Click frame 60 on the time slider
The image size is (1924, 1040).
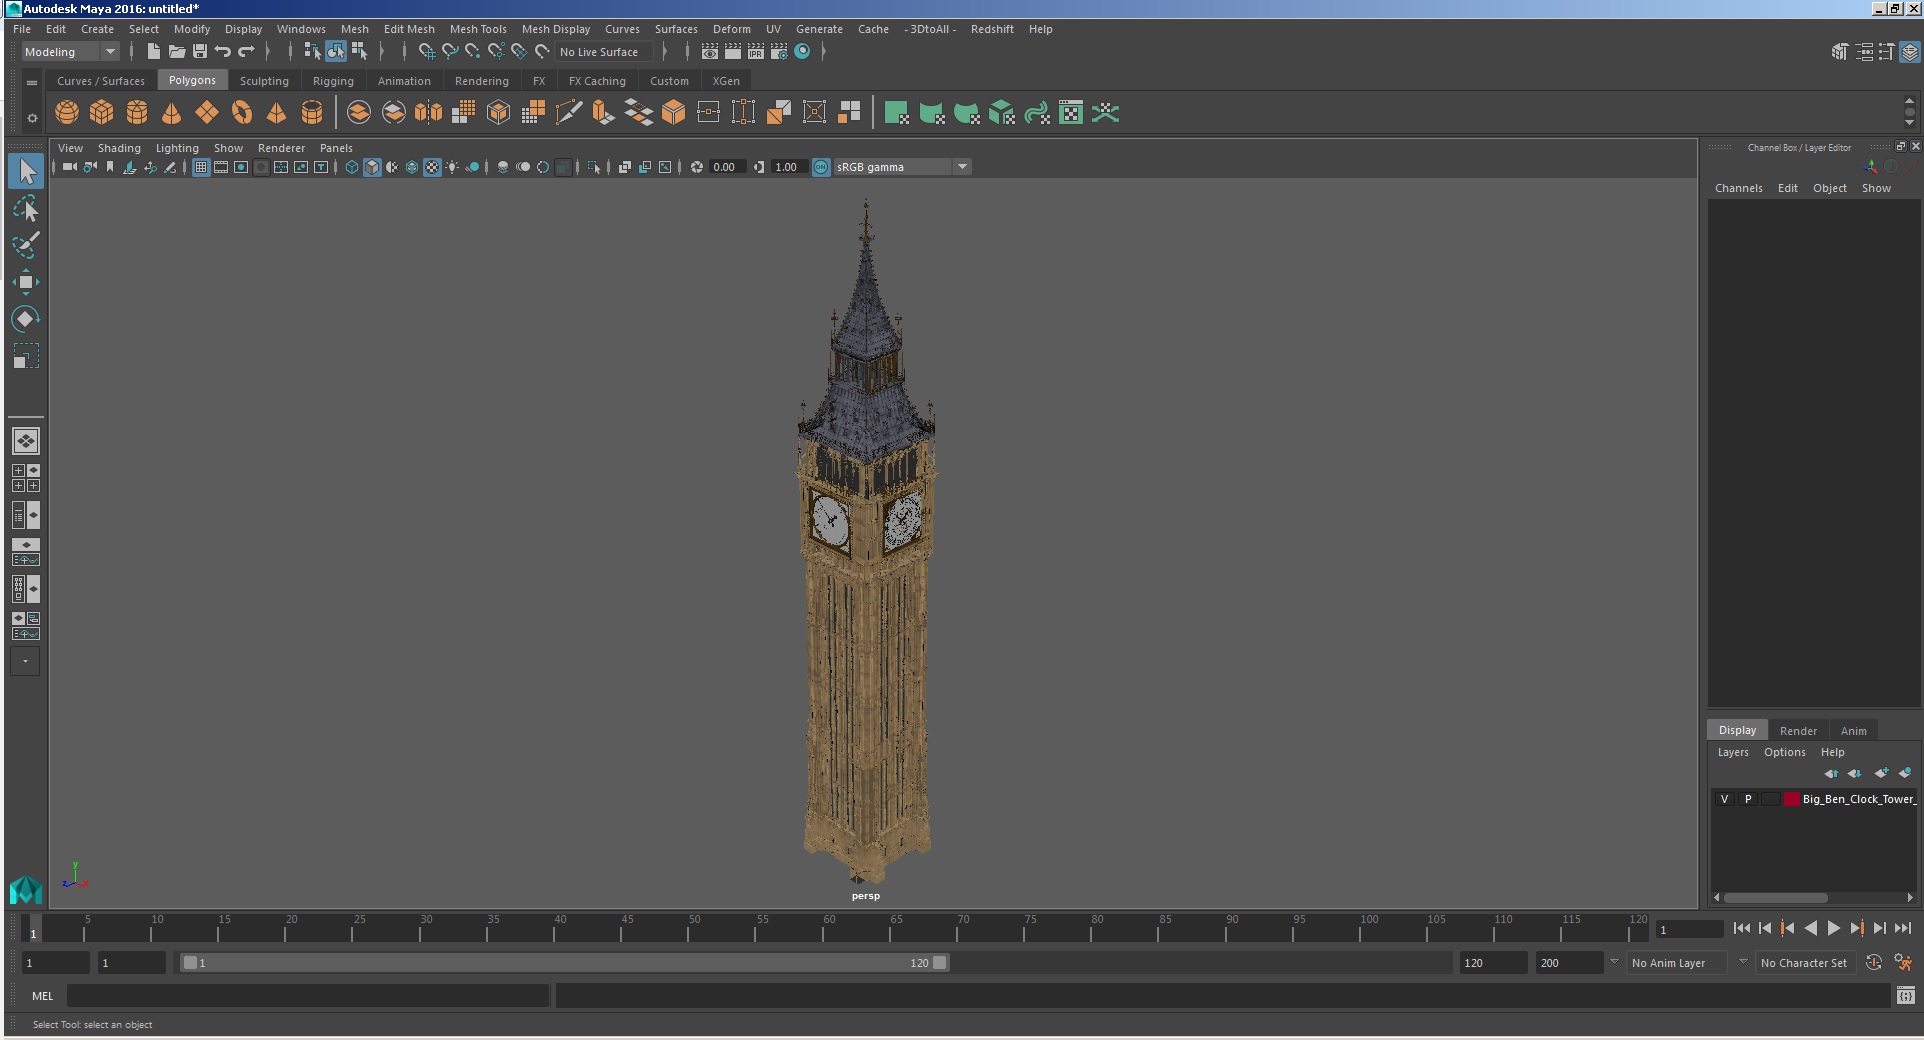click(x=822, y=929)
